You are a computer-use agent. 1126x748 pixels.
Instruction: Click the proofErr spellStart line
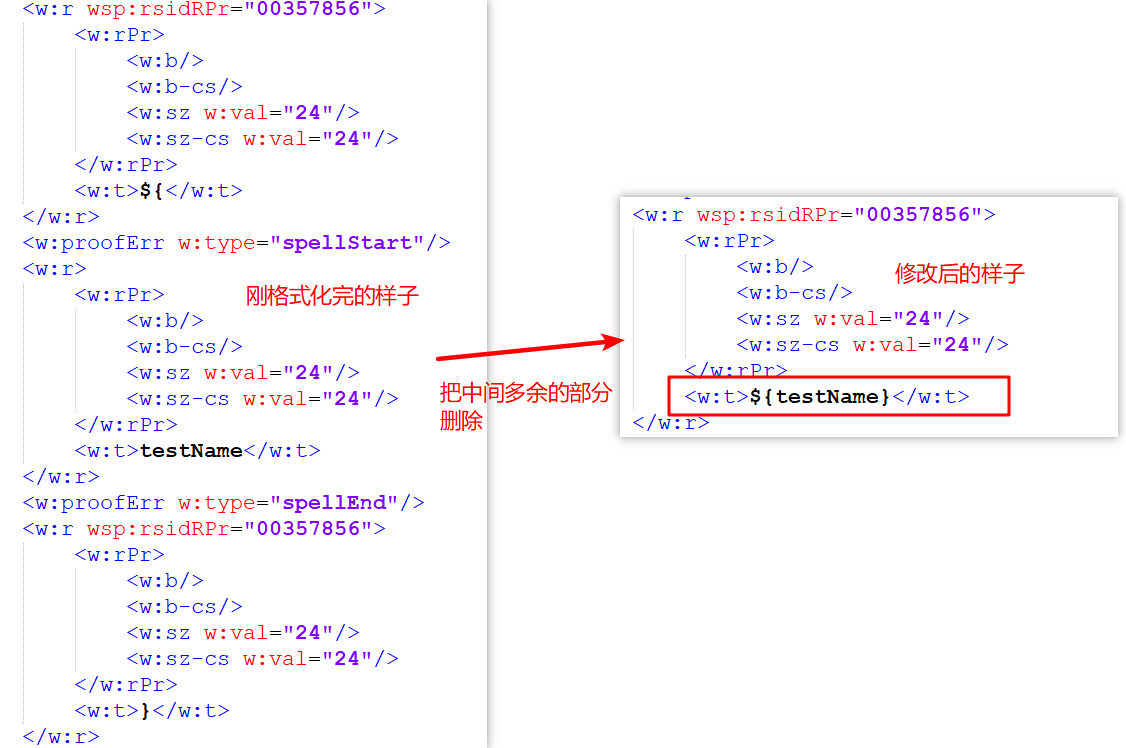point(236,243)
